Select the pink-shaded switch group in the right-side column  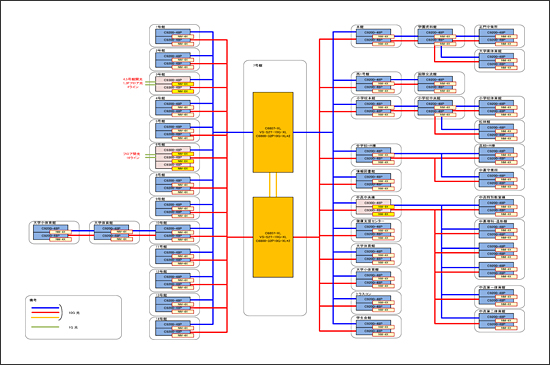376,207
